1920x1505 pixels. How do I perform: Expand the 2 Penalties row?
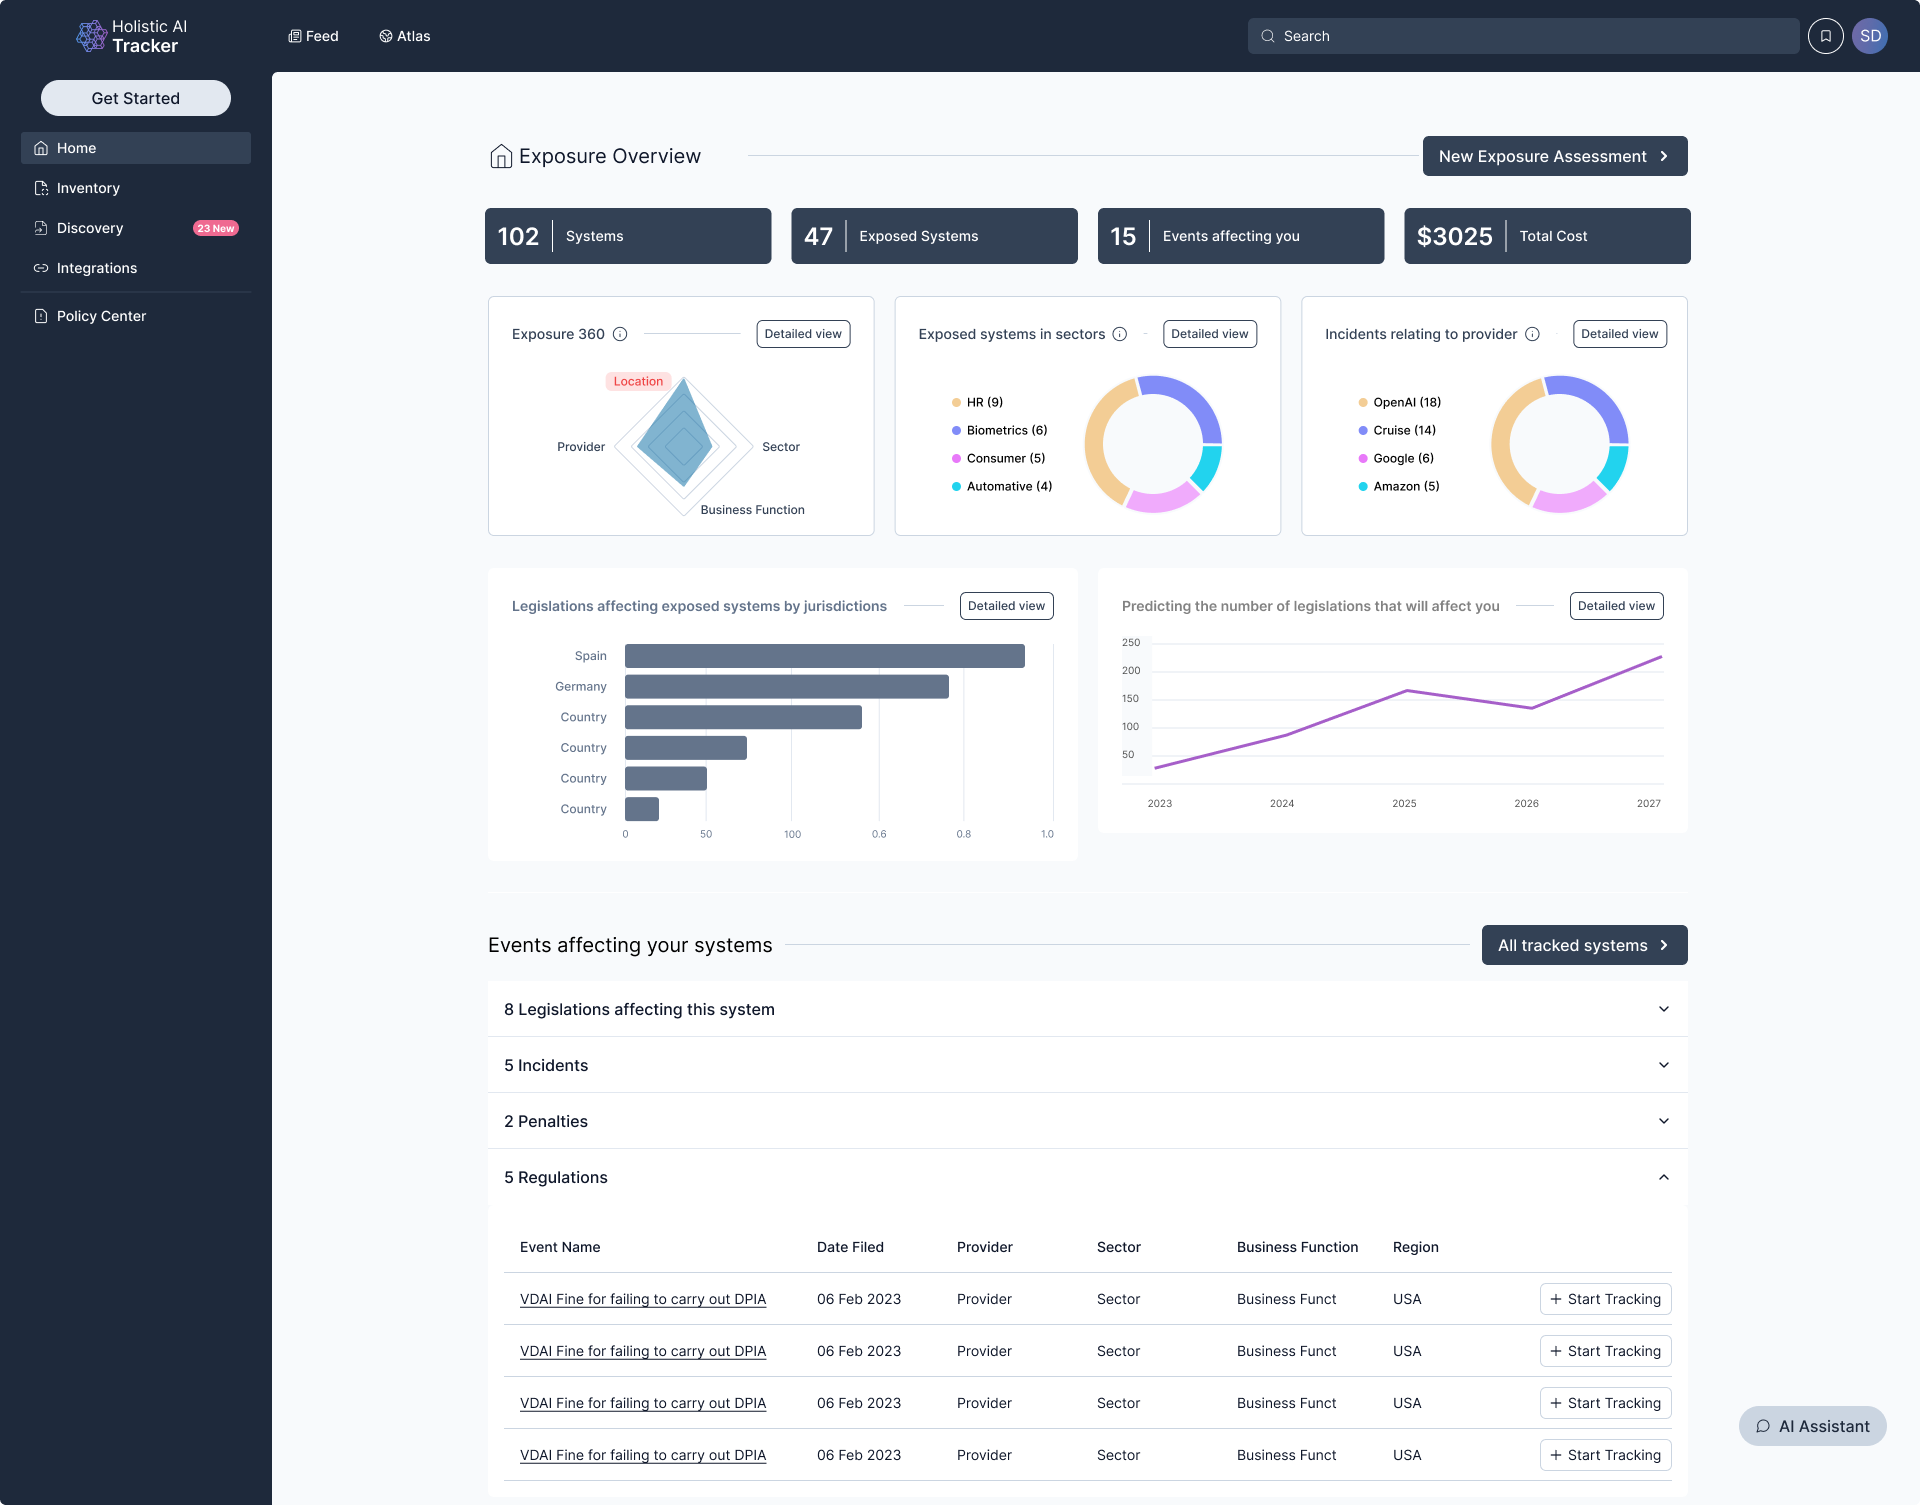coord(1663,1121)
